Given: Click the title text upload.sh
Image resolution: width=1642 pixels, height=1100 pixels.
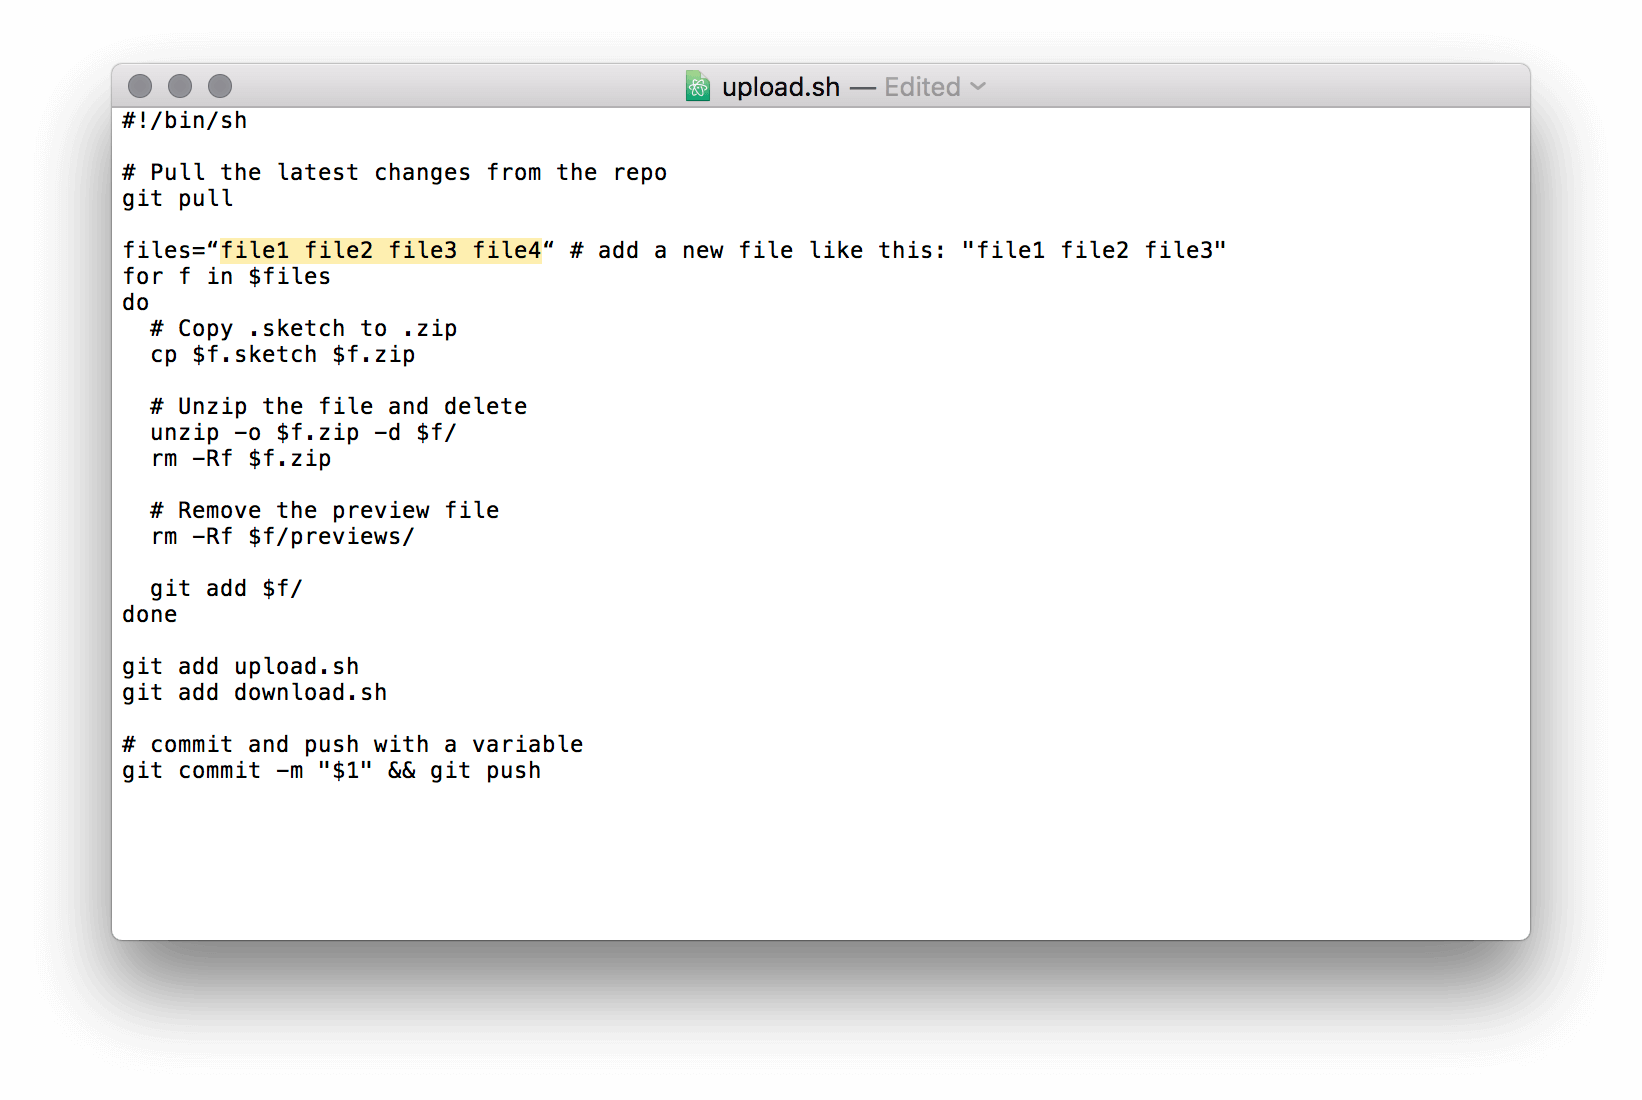Looking at the screenshot, I should 781,86.
